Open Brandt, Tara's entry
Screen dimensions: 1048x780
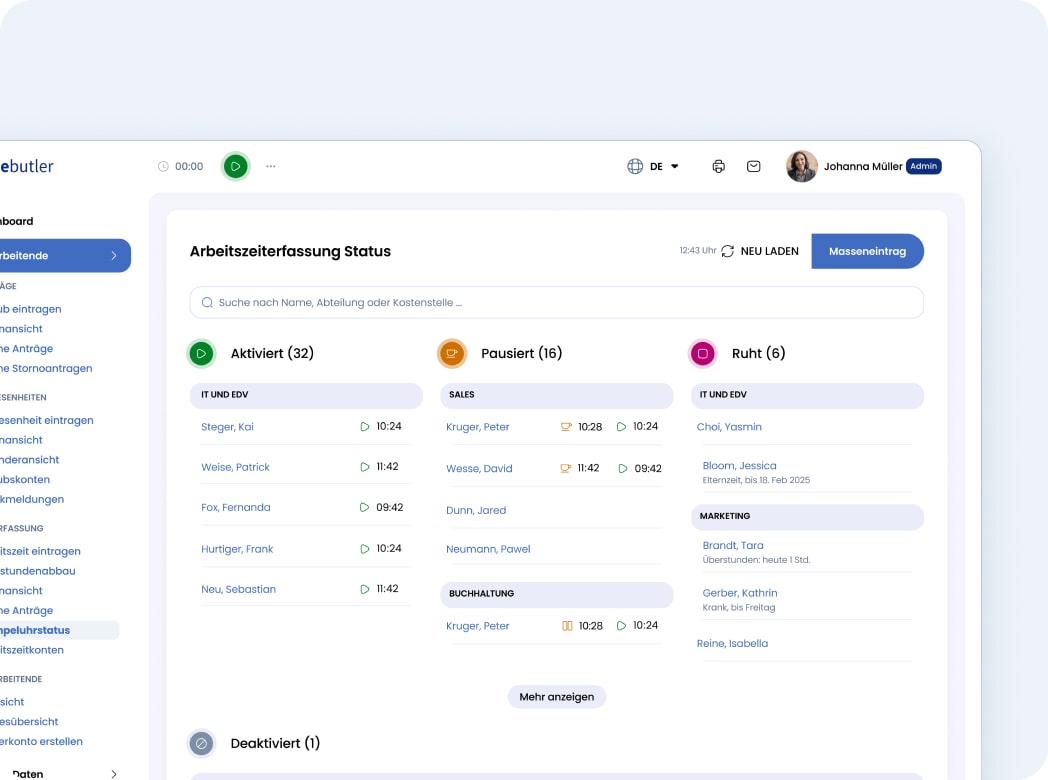pyautogui.click(x=733, y=545)
